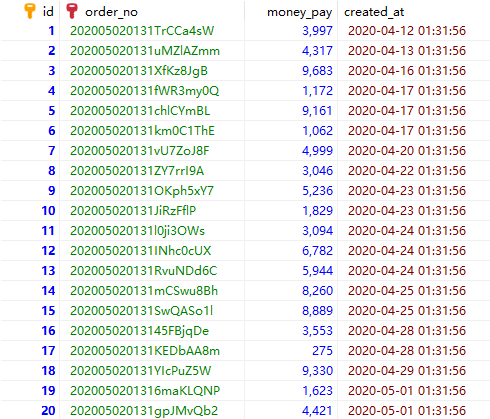Click the red key icon beside order_no
The image size is (490, 419).
click(72, 11)
